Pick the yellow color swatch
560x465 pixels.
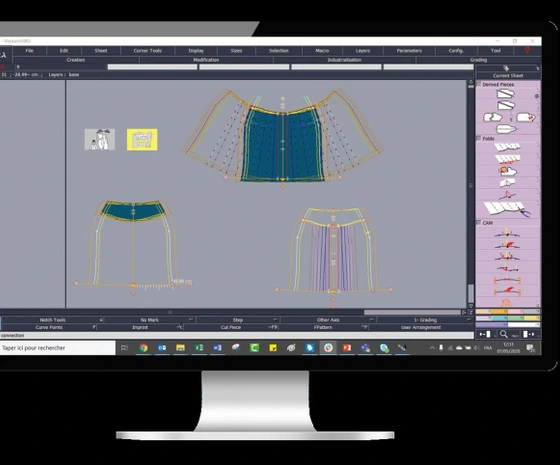tap(532, 318)
